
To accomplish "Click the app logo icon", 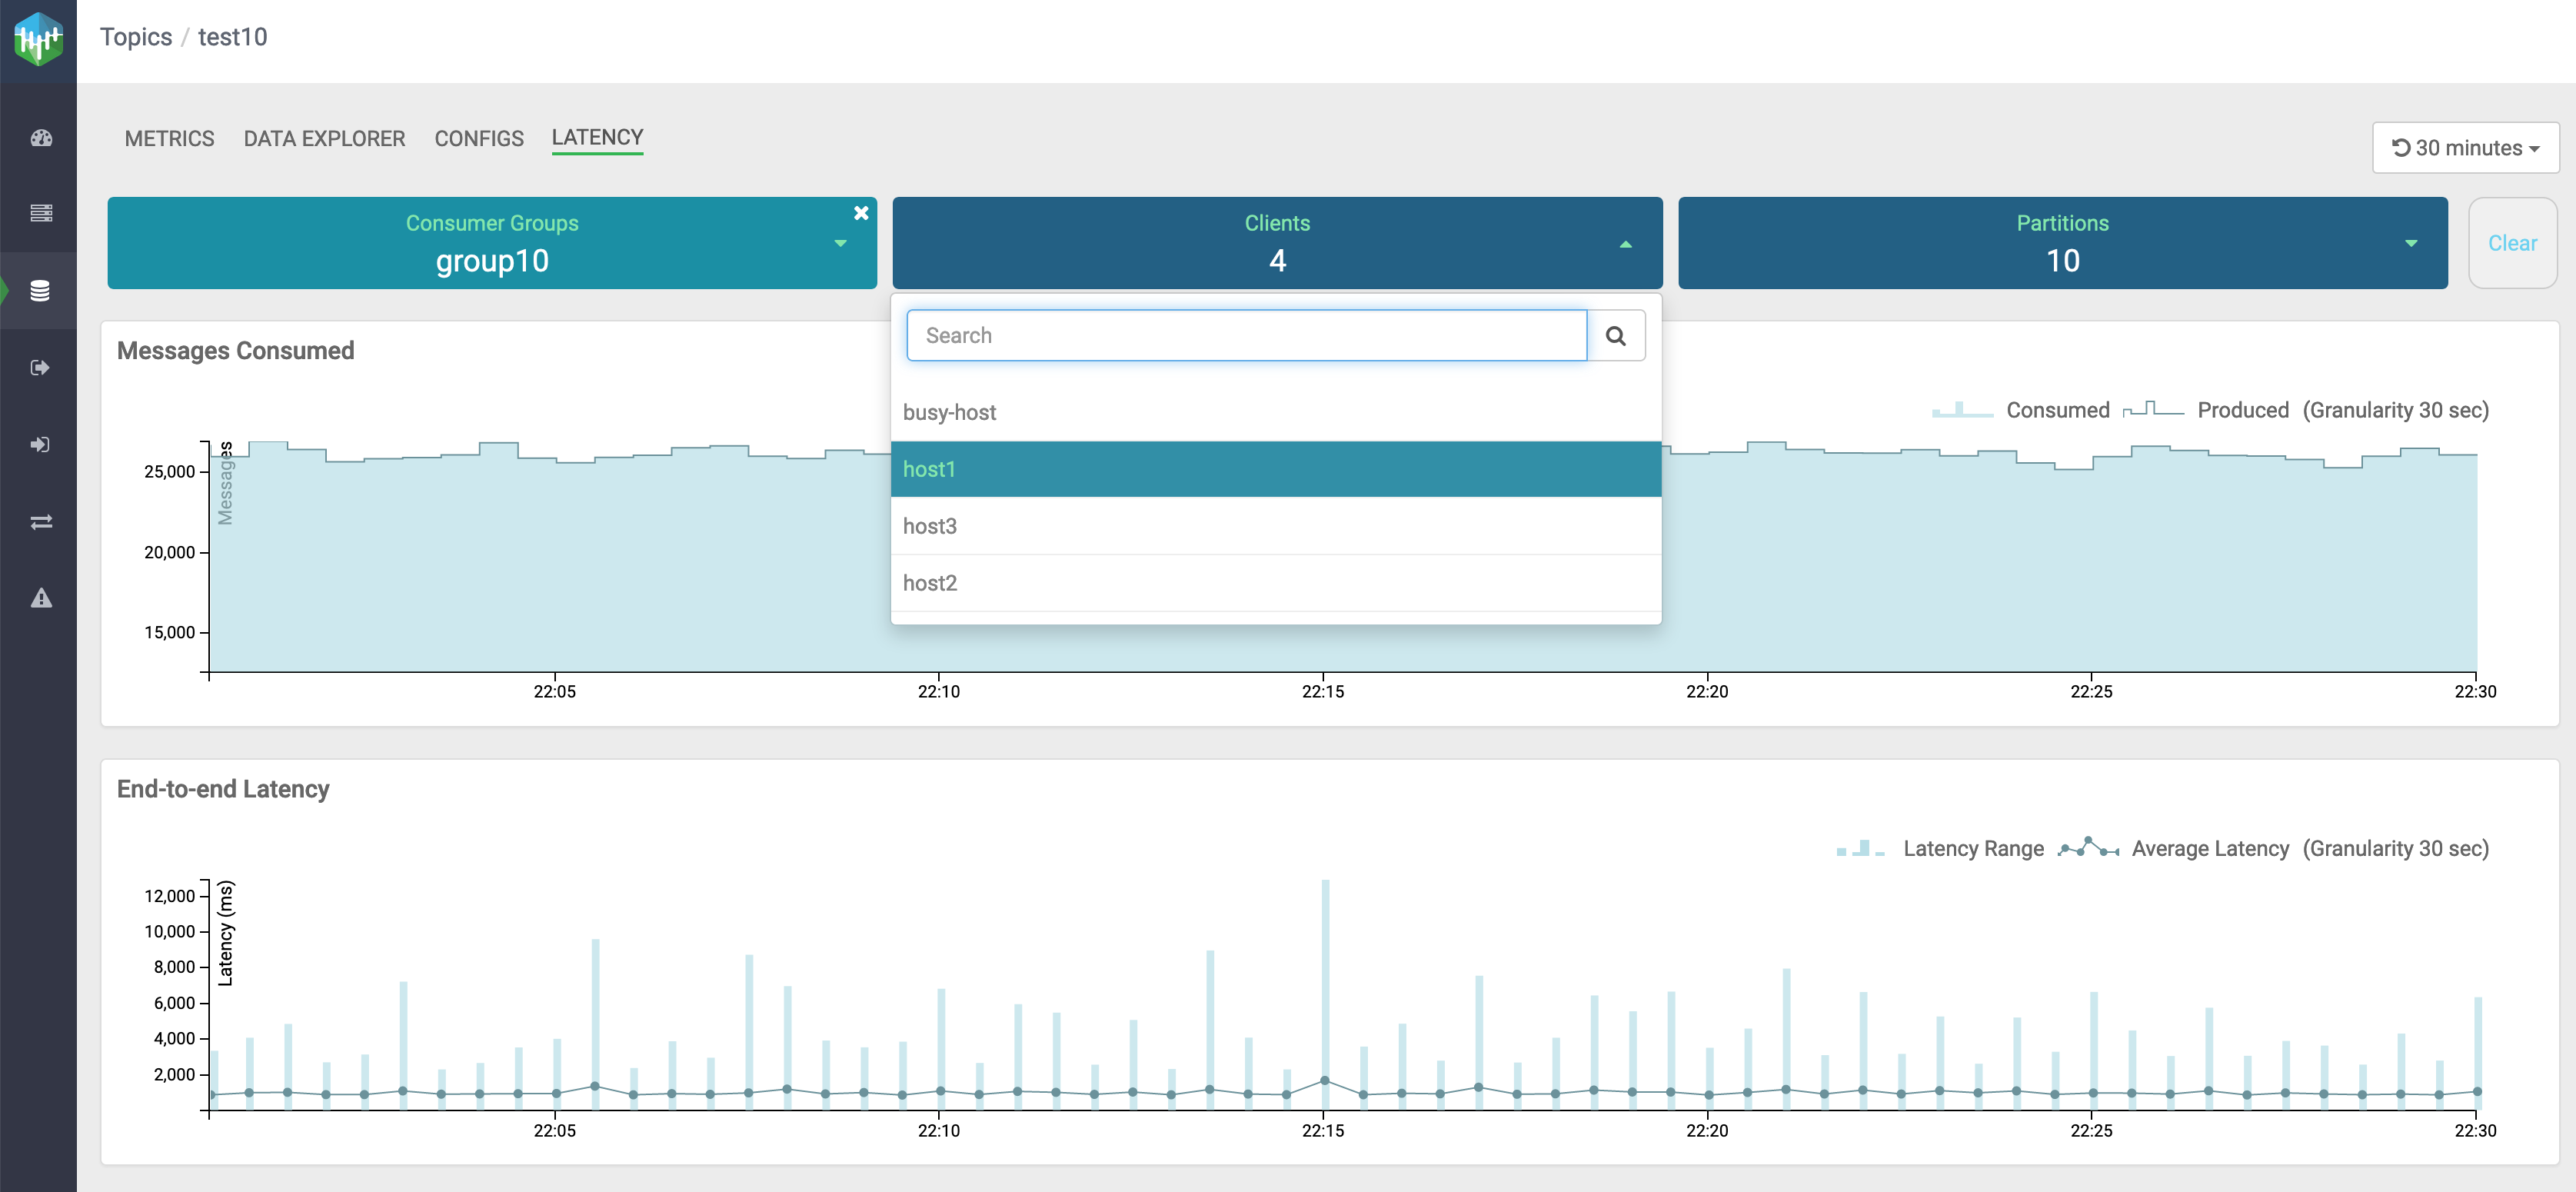I will 38,40.
